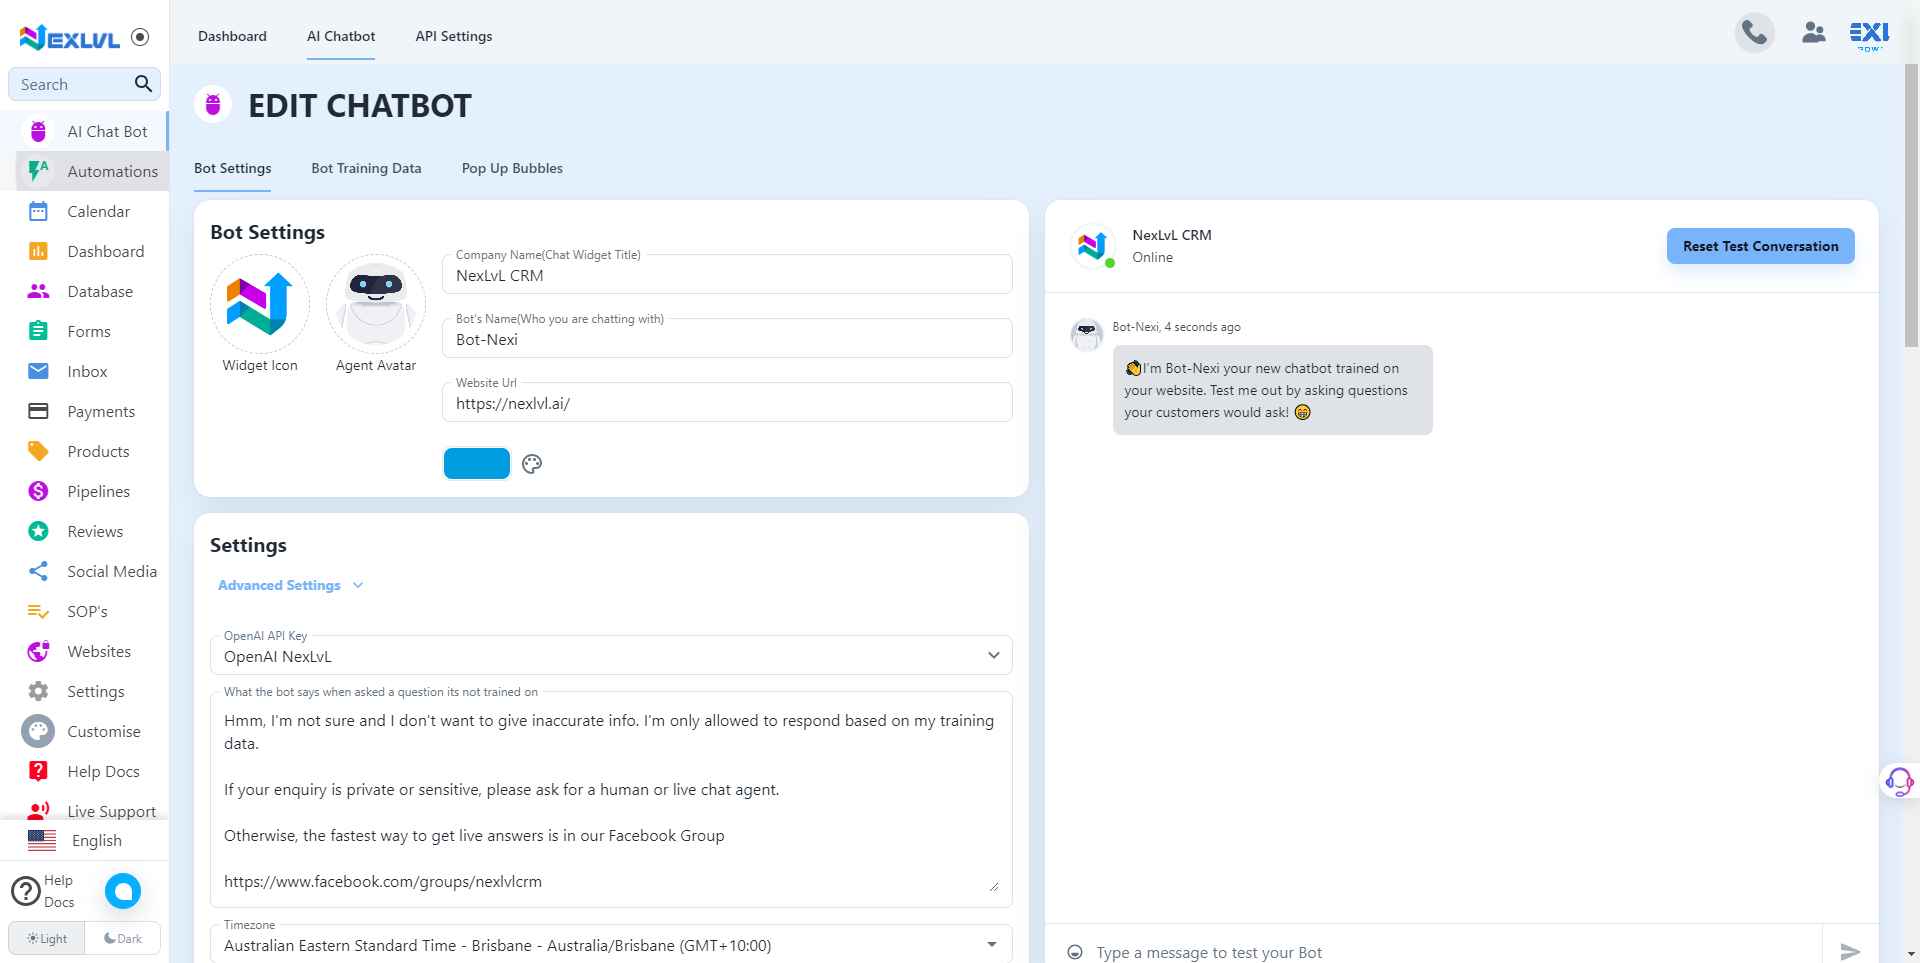Click the NexLvL logo
This screenshot has height=963, width=1920.
click(70, 37)
